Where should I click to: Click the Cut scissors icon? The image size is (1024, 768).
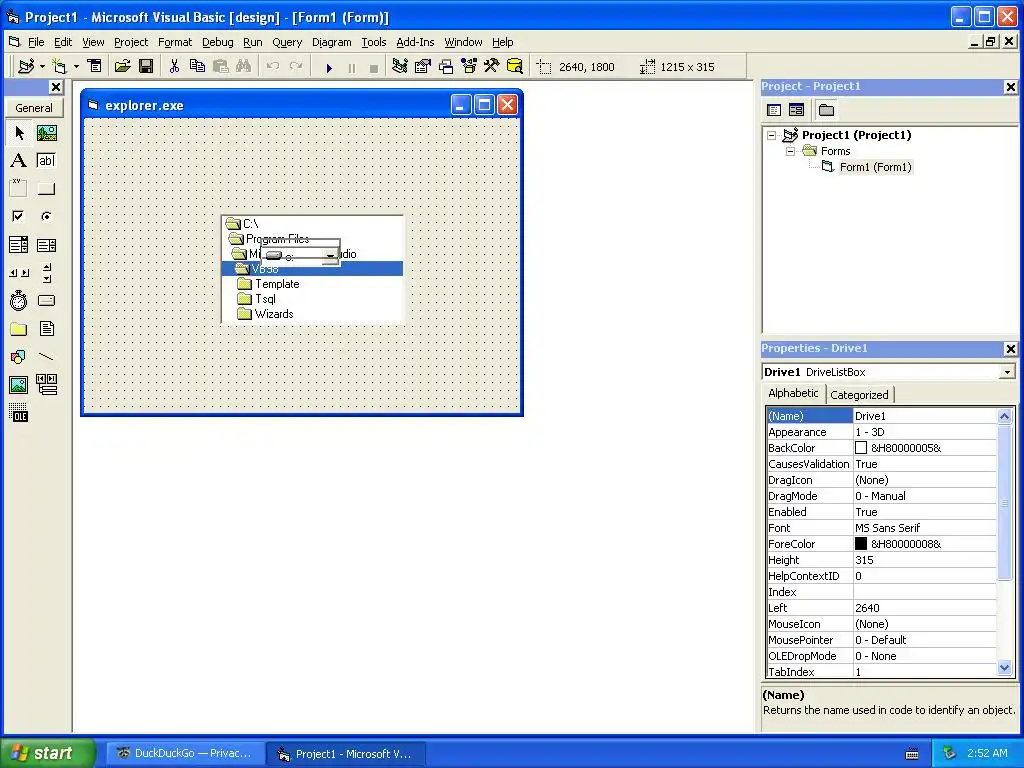tap(174, 66)
